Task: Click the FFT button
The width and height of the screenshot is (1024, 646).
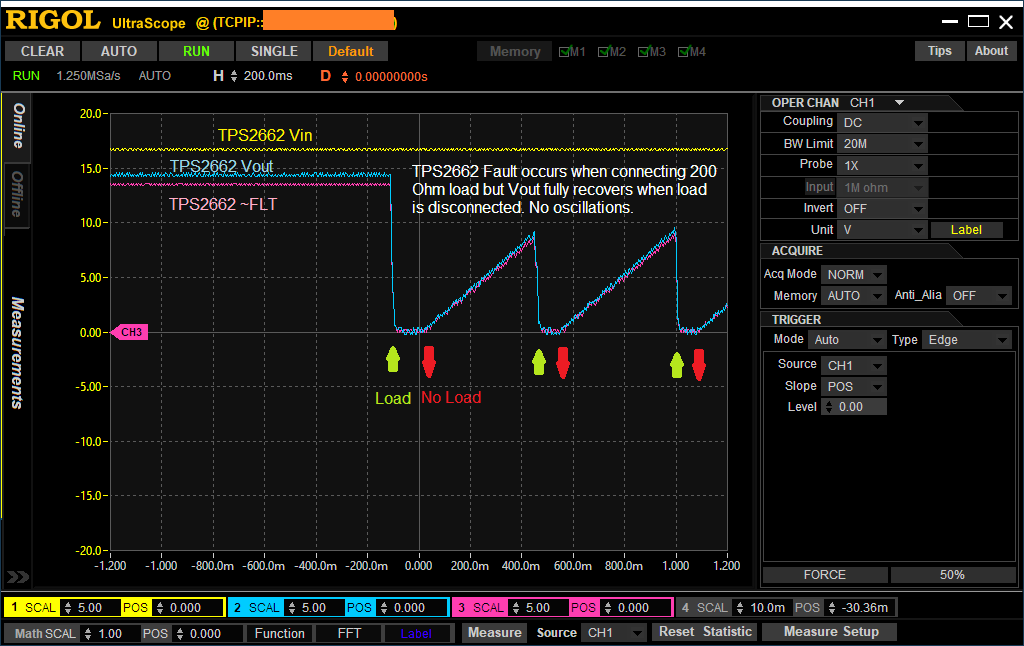Action: click(349, 634)
